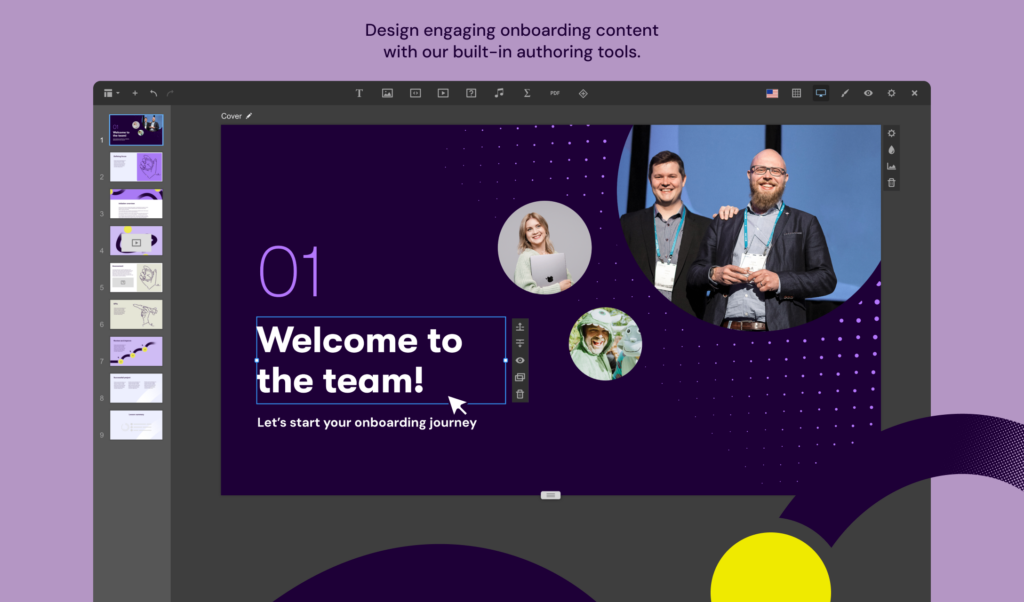
Task: Select slide 2 thumbnail
Action: [136, 167]
